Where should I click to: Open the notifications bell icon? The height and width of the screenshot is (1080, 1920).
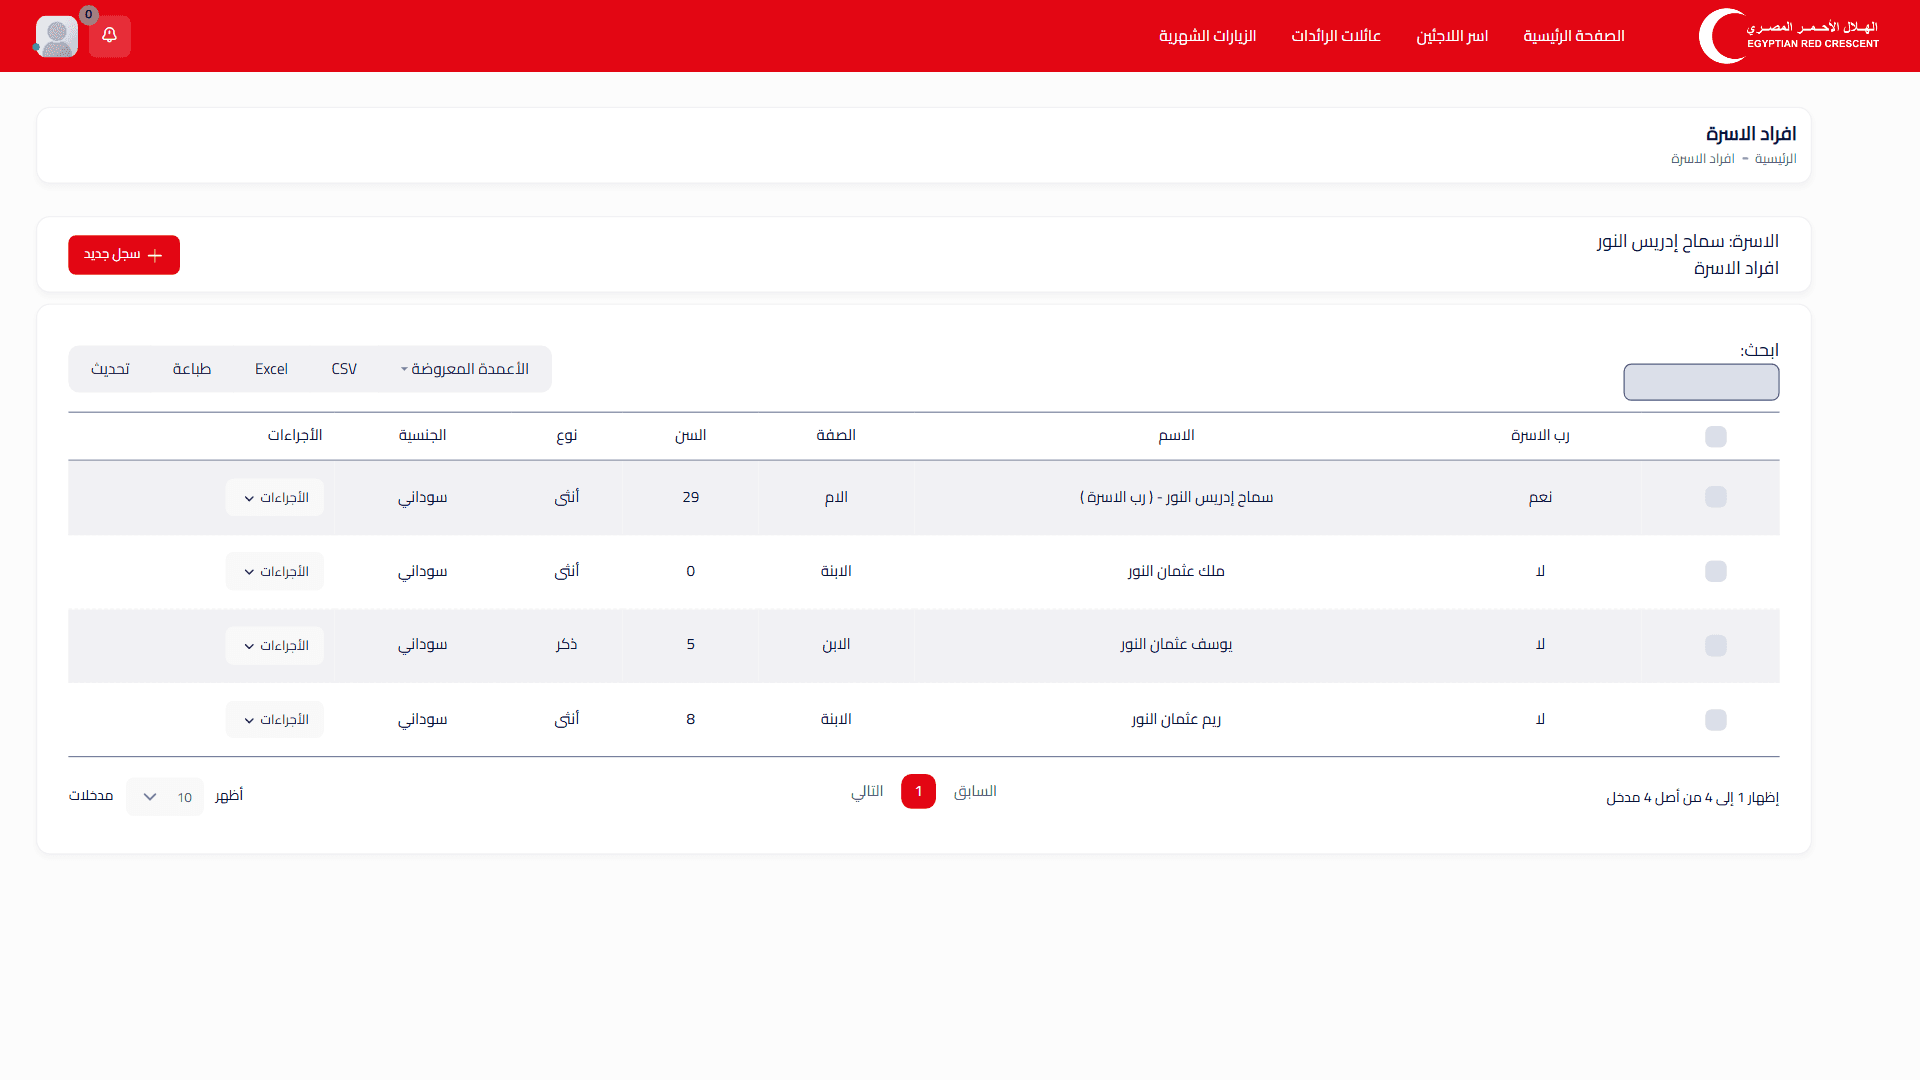[x=110, y=36]
